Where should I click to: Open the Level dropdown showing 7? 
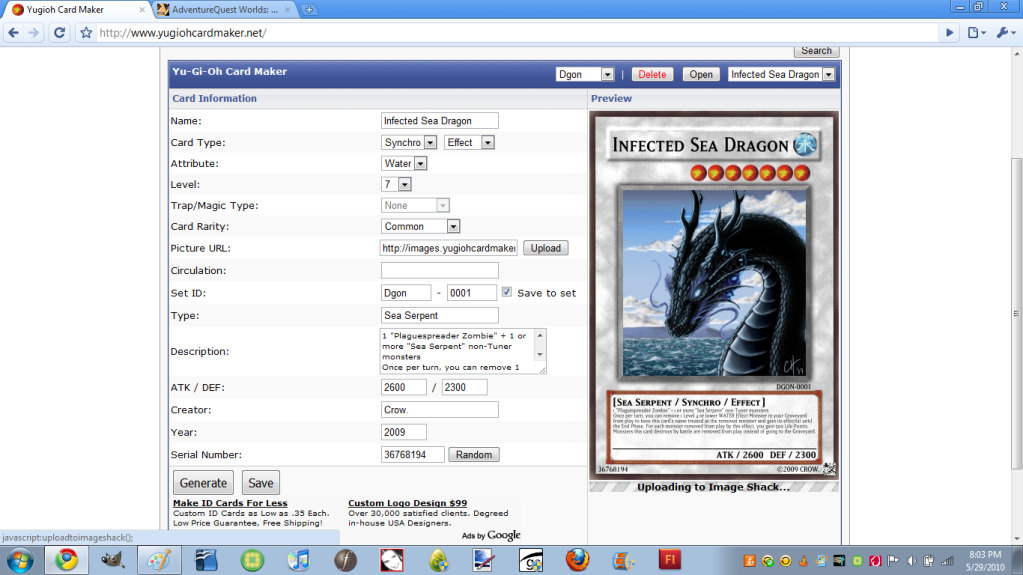(x=397, y=184)
